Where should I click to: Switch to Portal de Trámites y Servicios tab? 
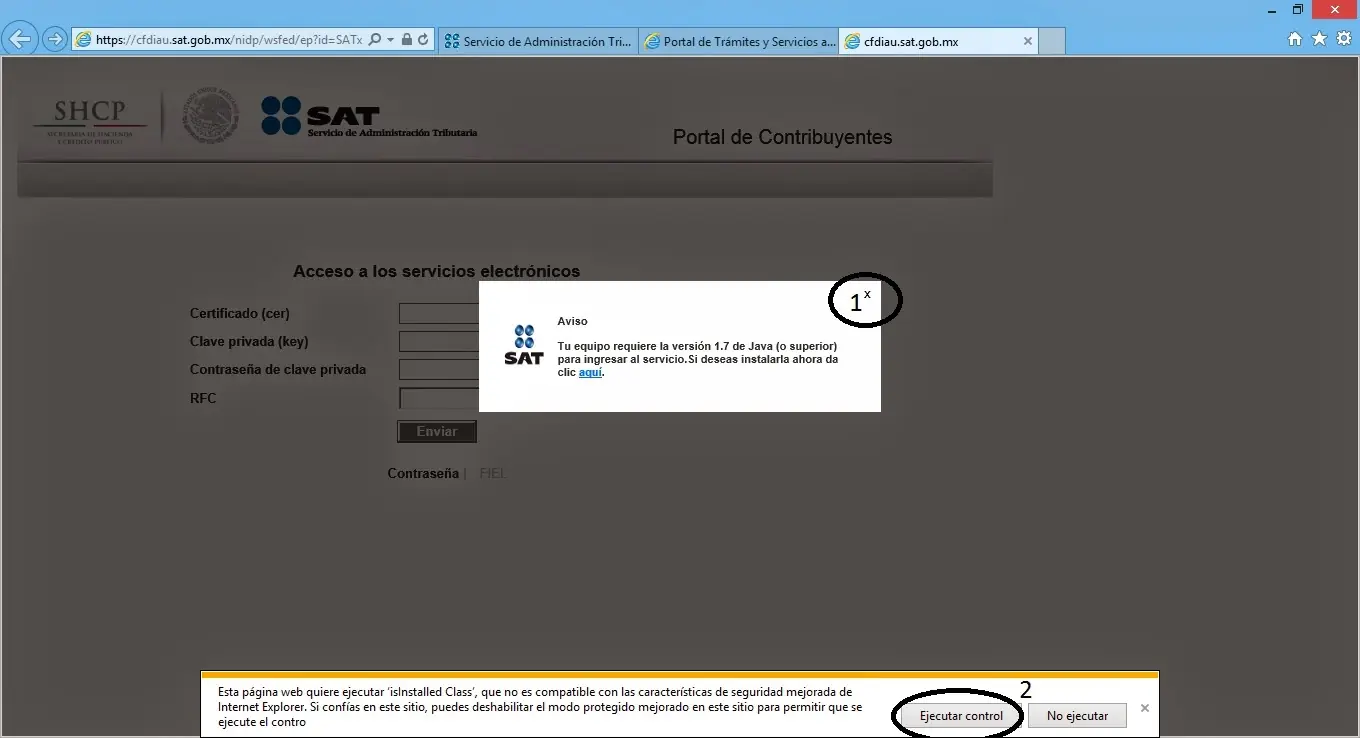[x=739, y=41]
